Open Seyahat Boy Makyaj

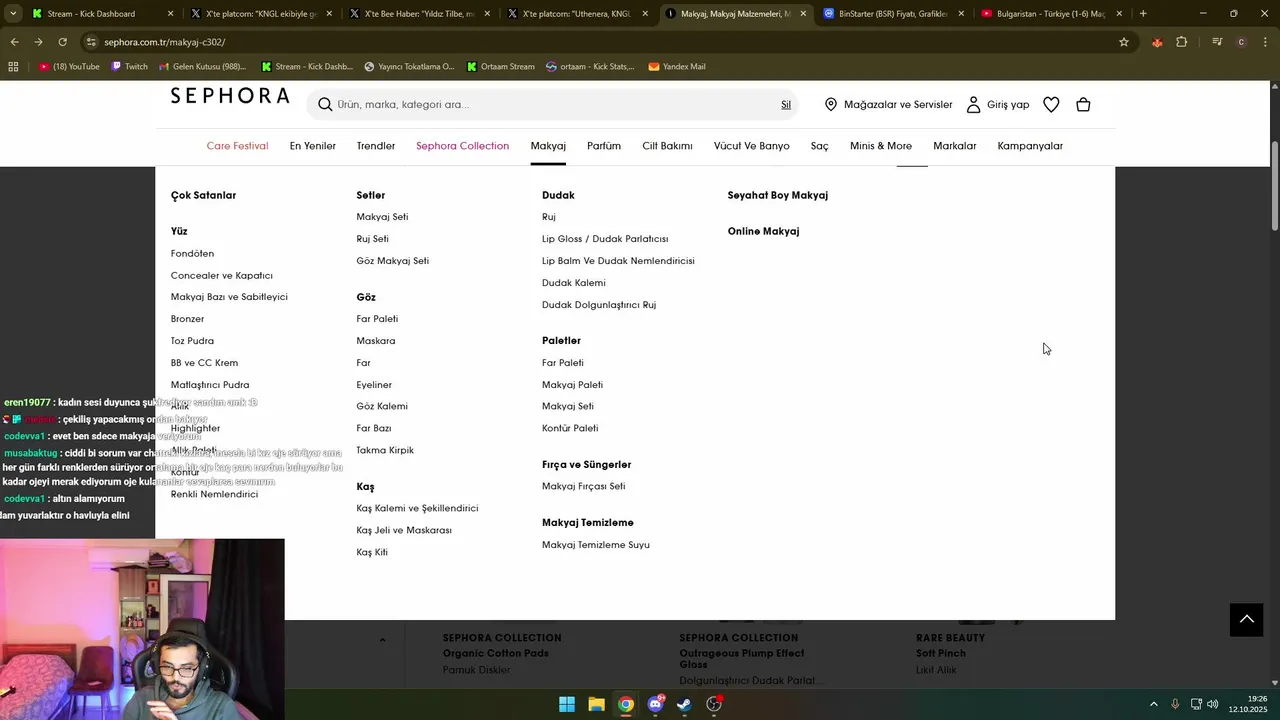tap(778, 195)
